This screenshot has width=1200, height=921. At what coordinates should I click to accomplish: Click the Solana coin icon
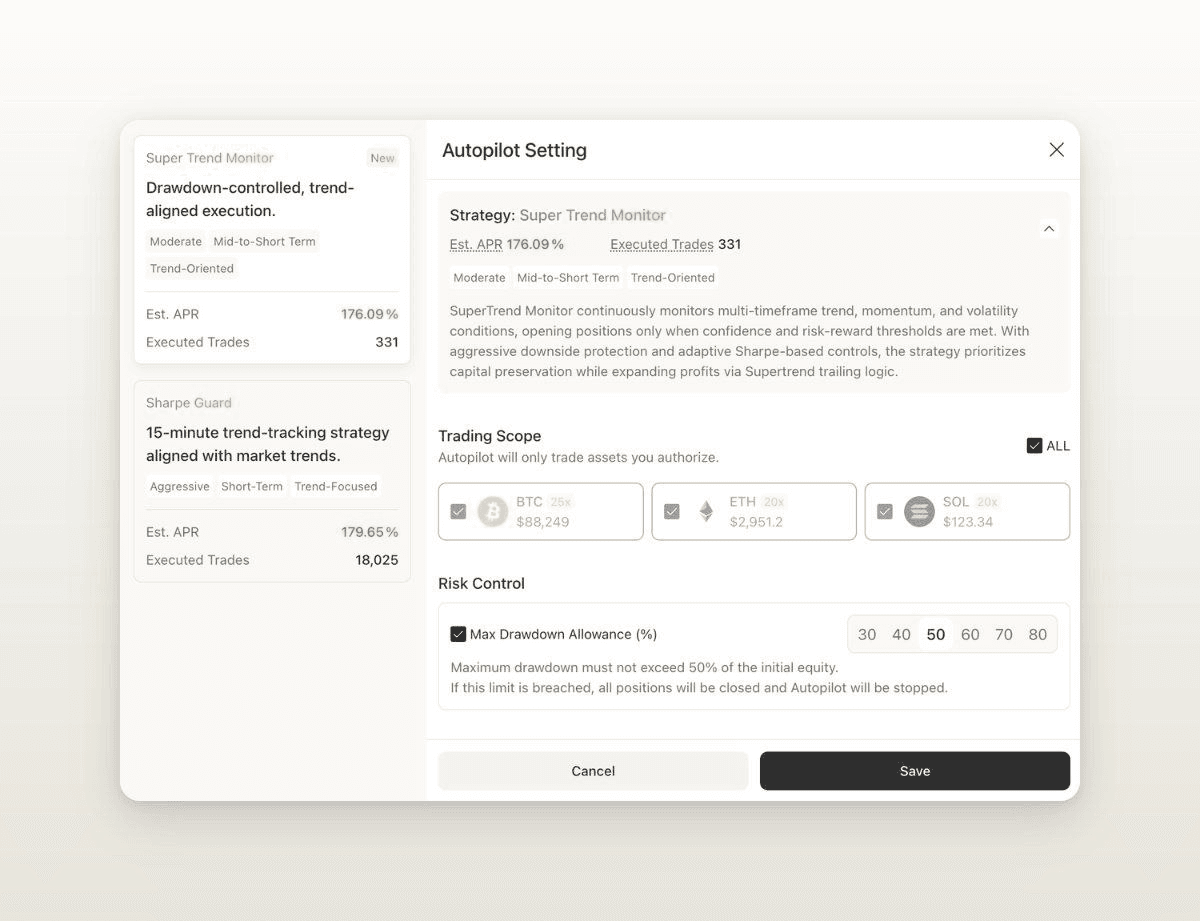tap(919, 512)
